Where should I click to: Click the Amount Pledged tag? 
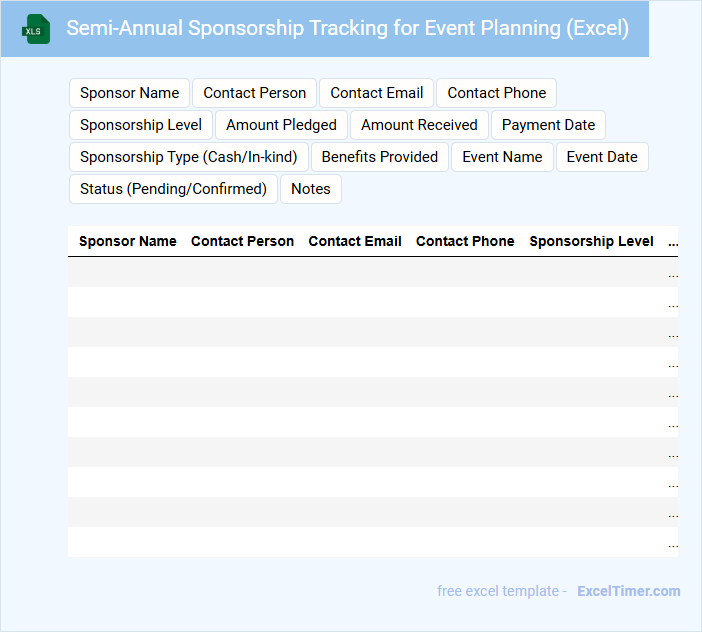pos(281,125)
